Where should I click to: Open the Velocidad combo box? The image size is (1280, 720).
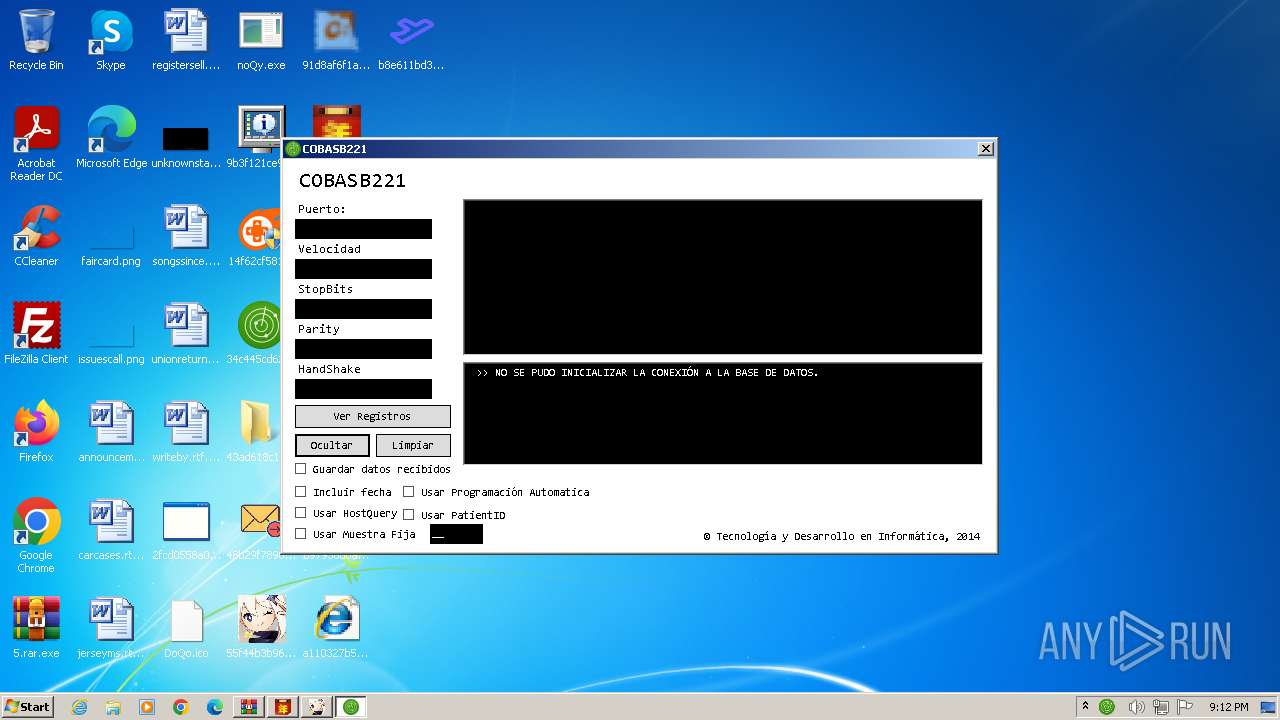click(363, 269)
